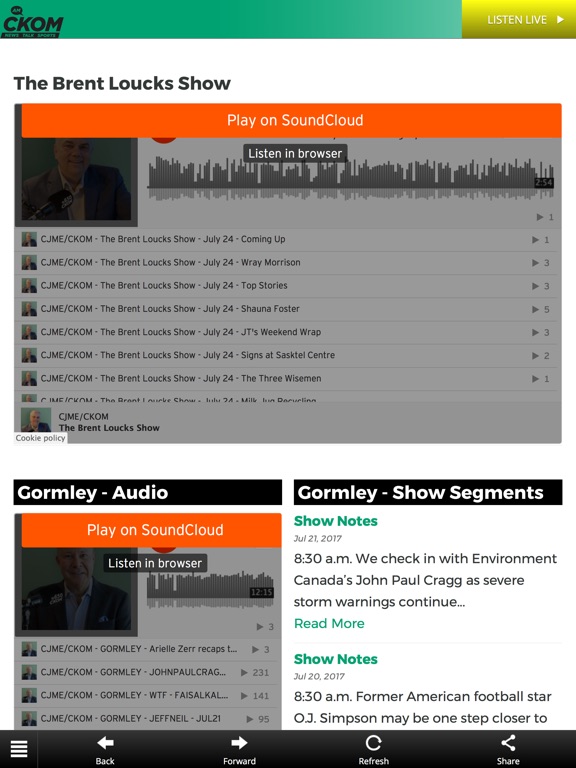
Task: Click the Listen Live play button
Action: point(519,20)
